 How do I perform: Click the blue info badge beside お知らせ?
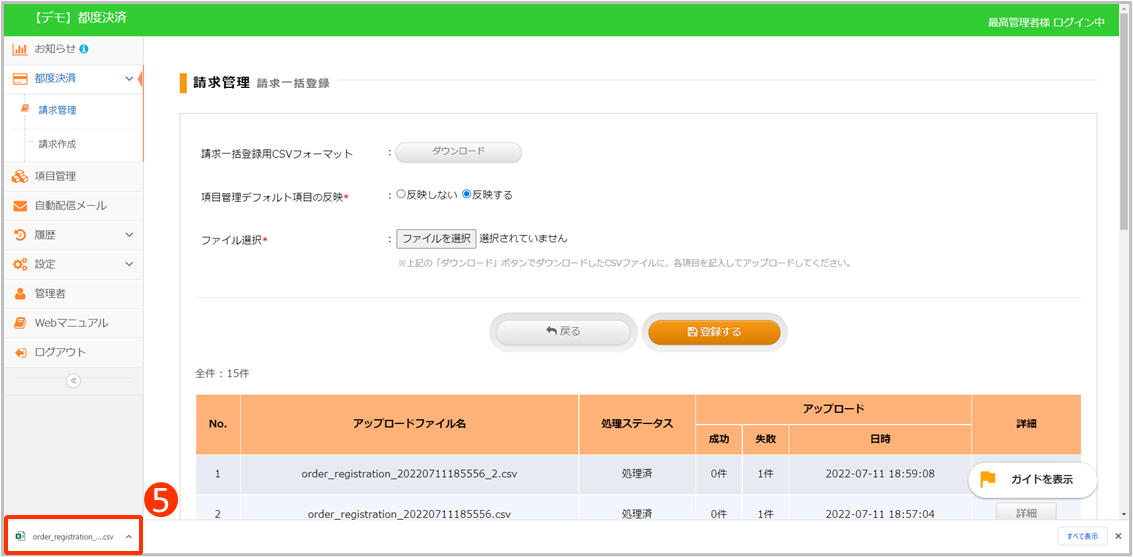click(84, 49)
